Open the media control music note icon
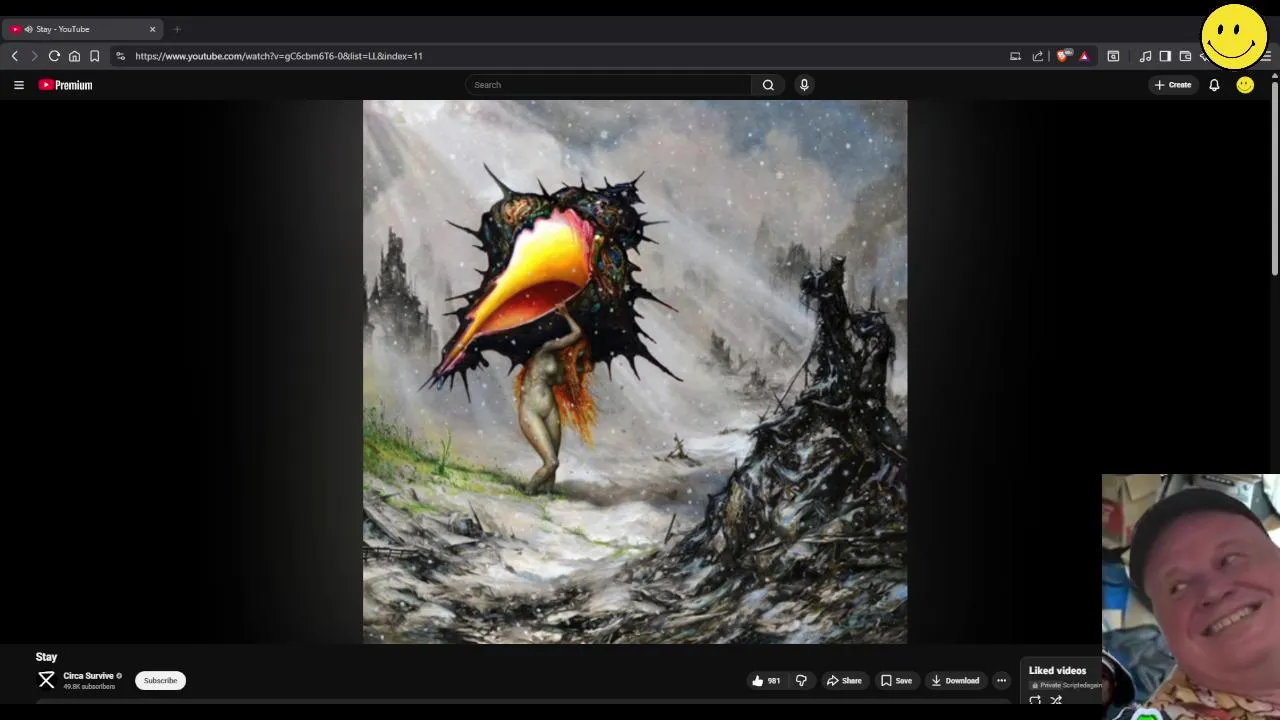1280x720 pixels. 1145,56
